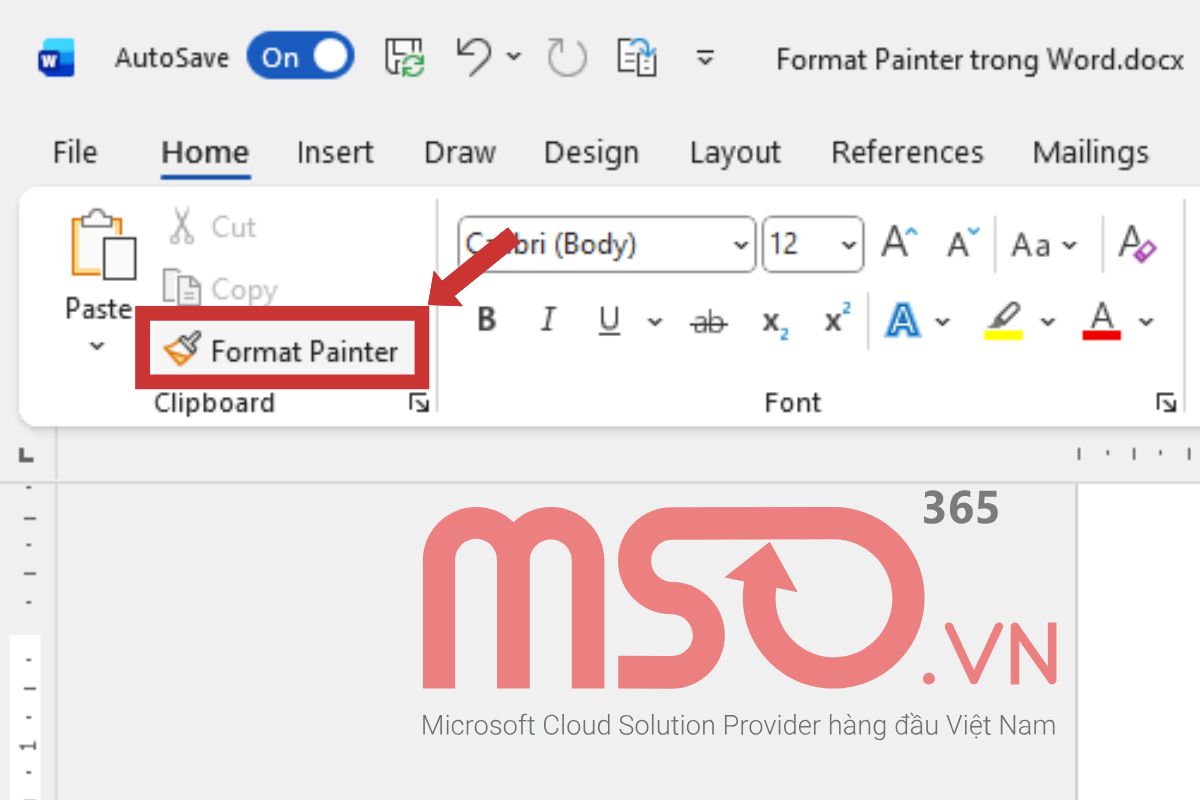Click the Cut button
The height and width of the screenshot is (800, 1200).
tap(212, 227)
